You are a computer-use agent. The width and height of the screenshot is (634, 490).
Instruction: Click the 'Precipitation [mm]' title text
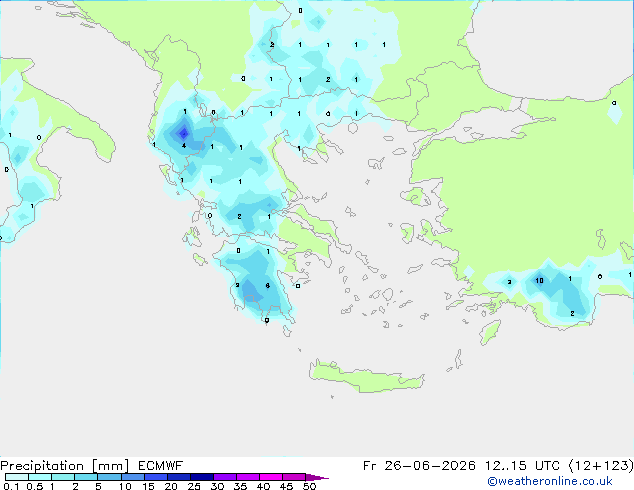[x=65, y=466]
